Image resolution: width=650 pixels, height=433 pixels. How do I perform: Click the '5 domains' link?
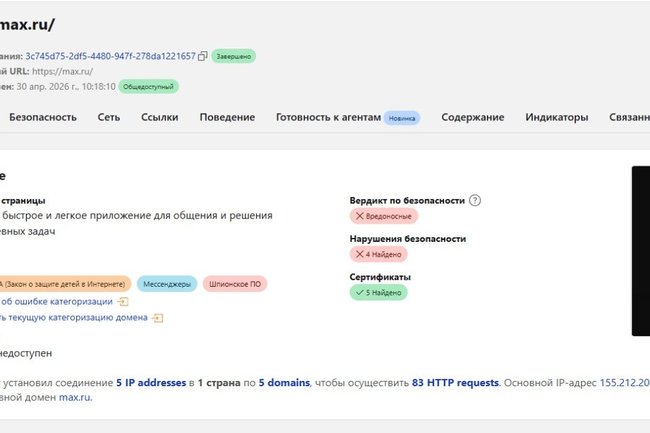[x=285, y=382]
